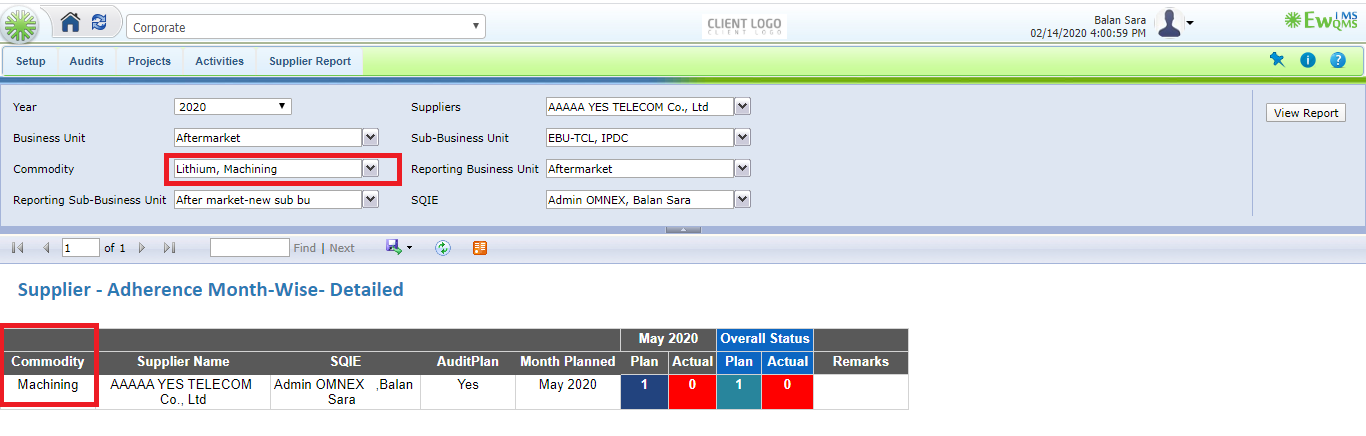
Task: Go to the Home icon
Action: coord(70,22)
